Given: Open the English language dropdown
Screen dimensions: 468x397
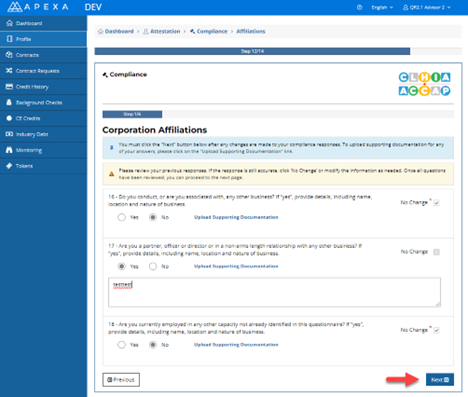Looking at the screenshot, I should click(382, 7).
